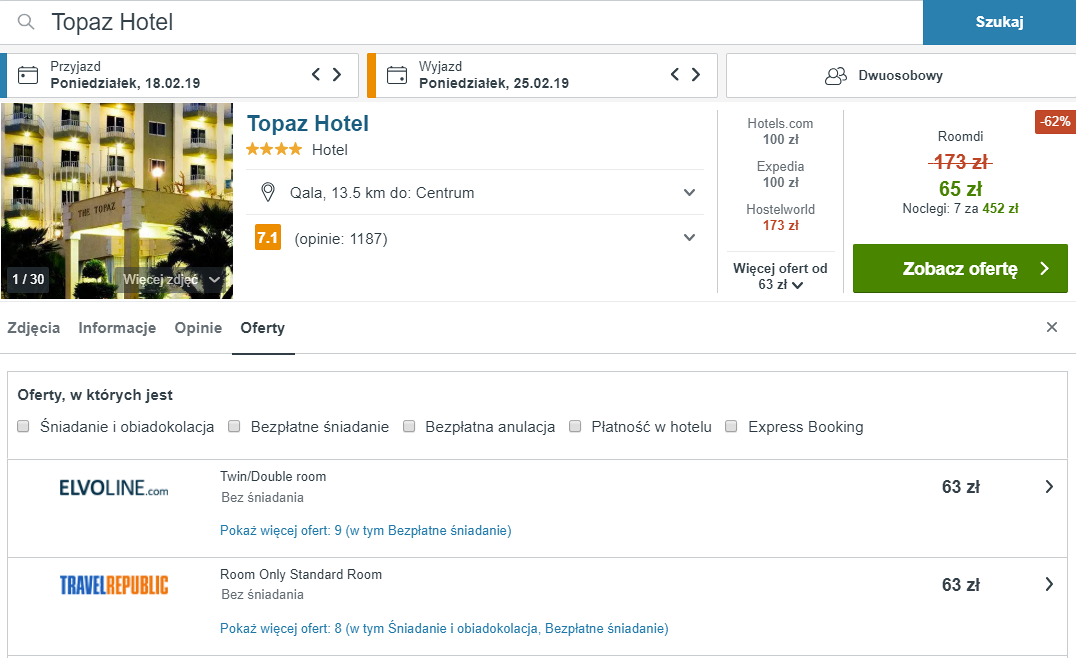Screen dimensions: 1076x658
Task: Open the ELVOLINE offer arrow
Action: [1049, 486]
